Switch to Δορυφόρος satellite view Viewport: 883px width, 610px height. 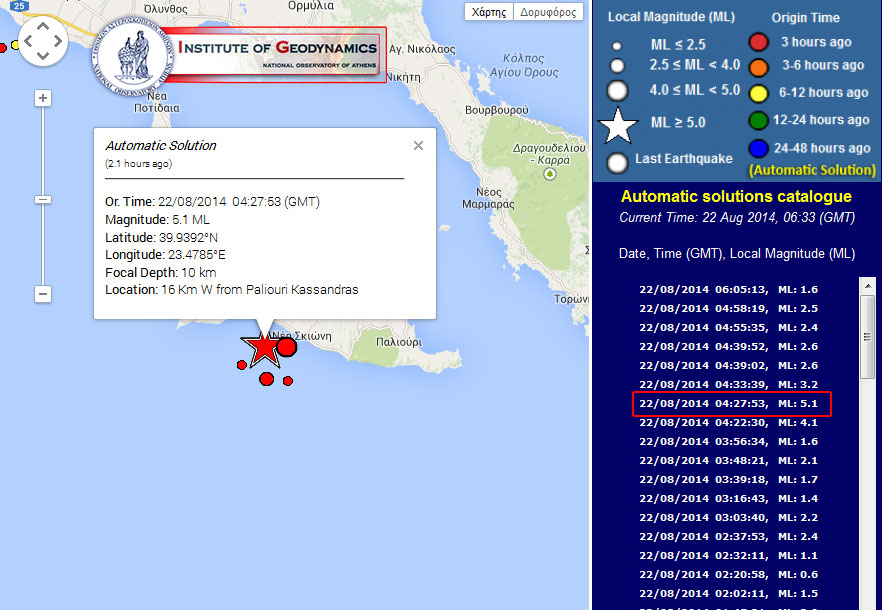point(548,12)
